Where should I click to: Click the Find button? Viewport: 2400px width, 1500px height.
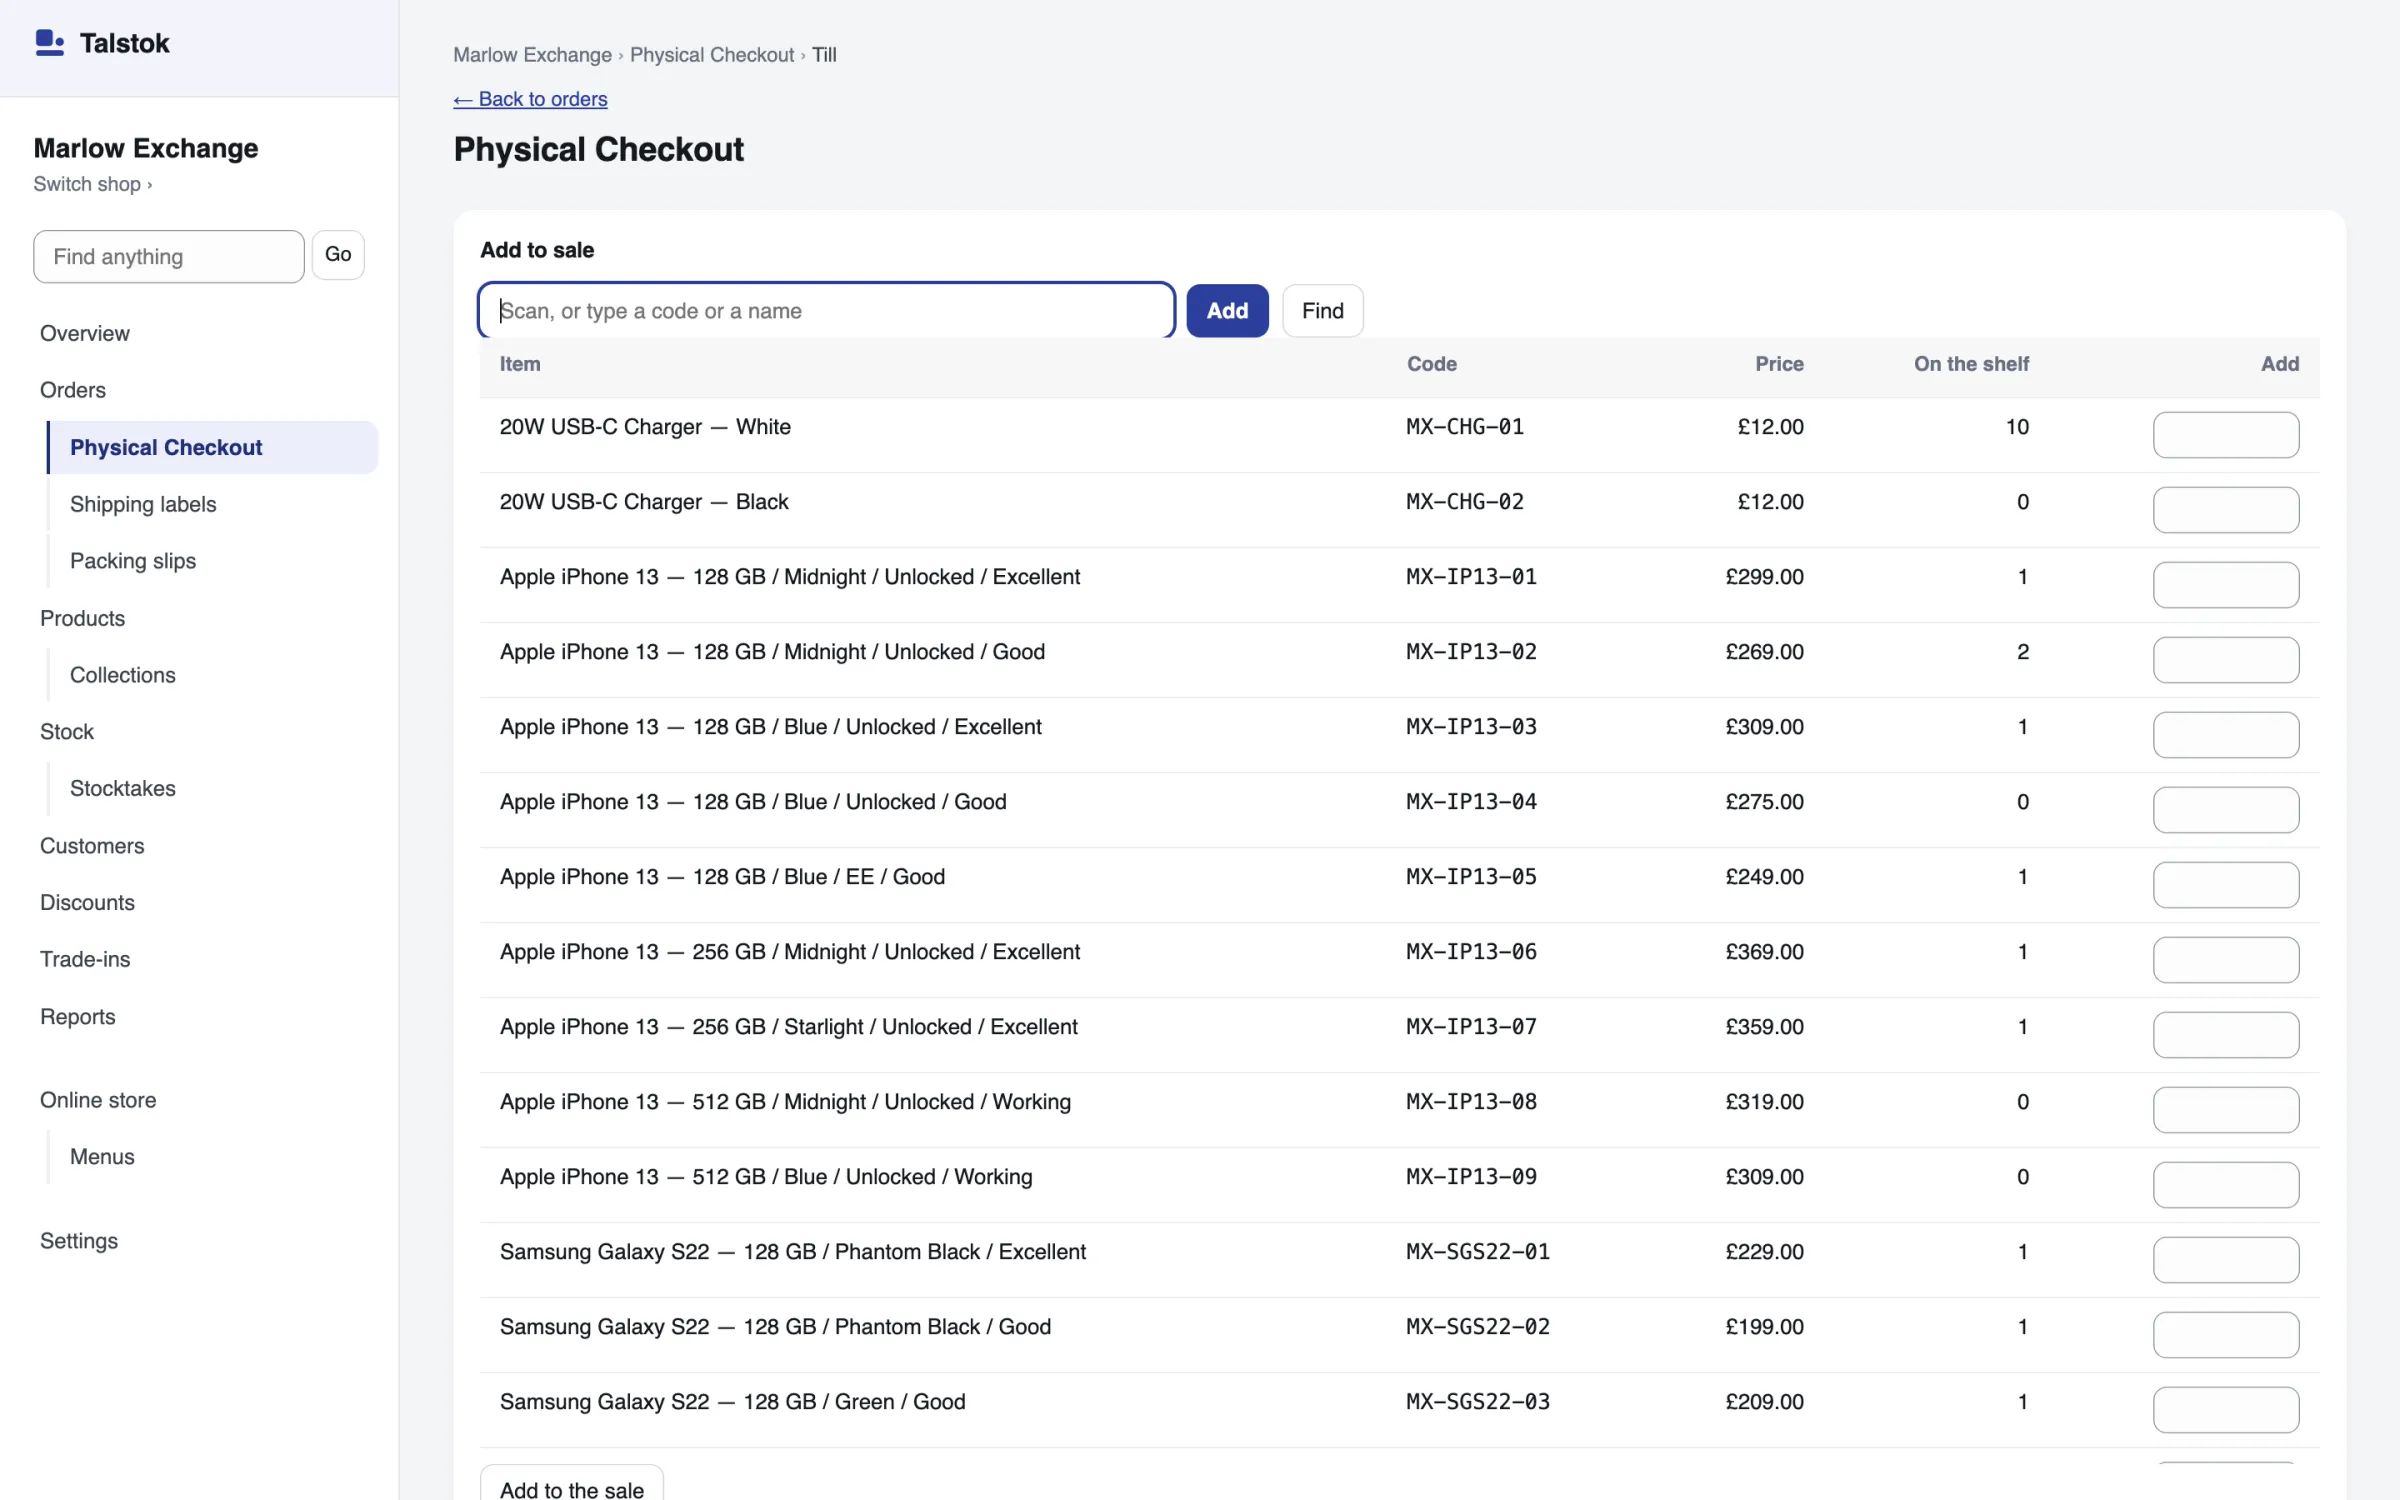pyautogui.click(x=1322, y=311)
